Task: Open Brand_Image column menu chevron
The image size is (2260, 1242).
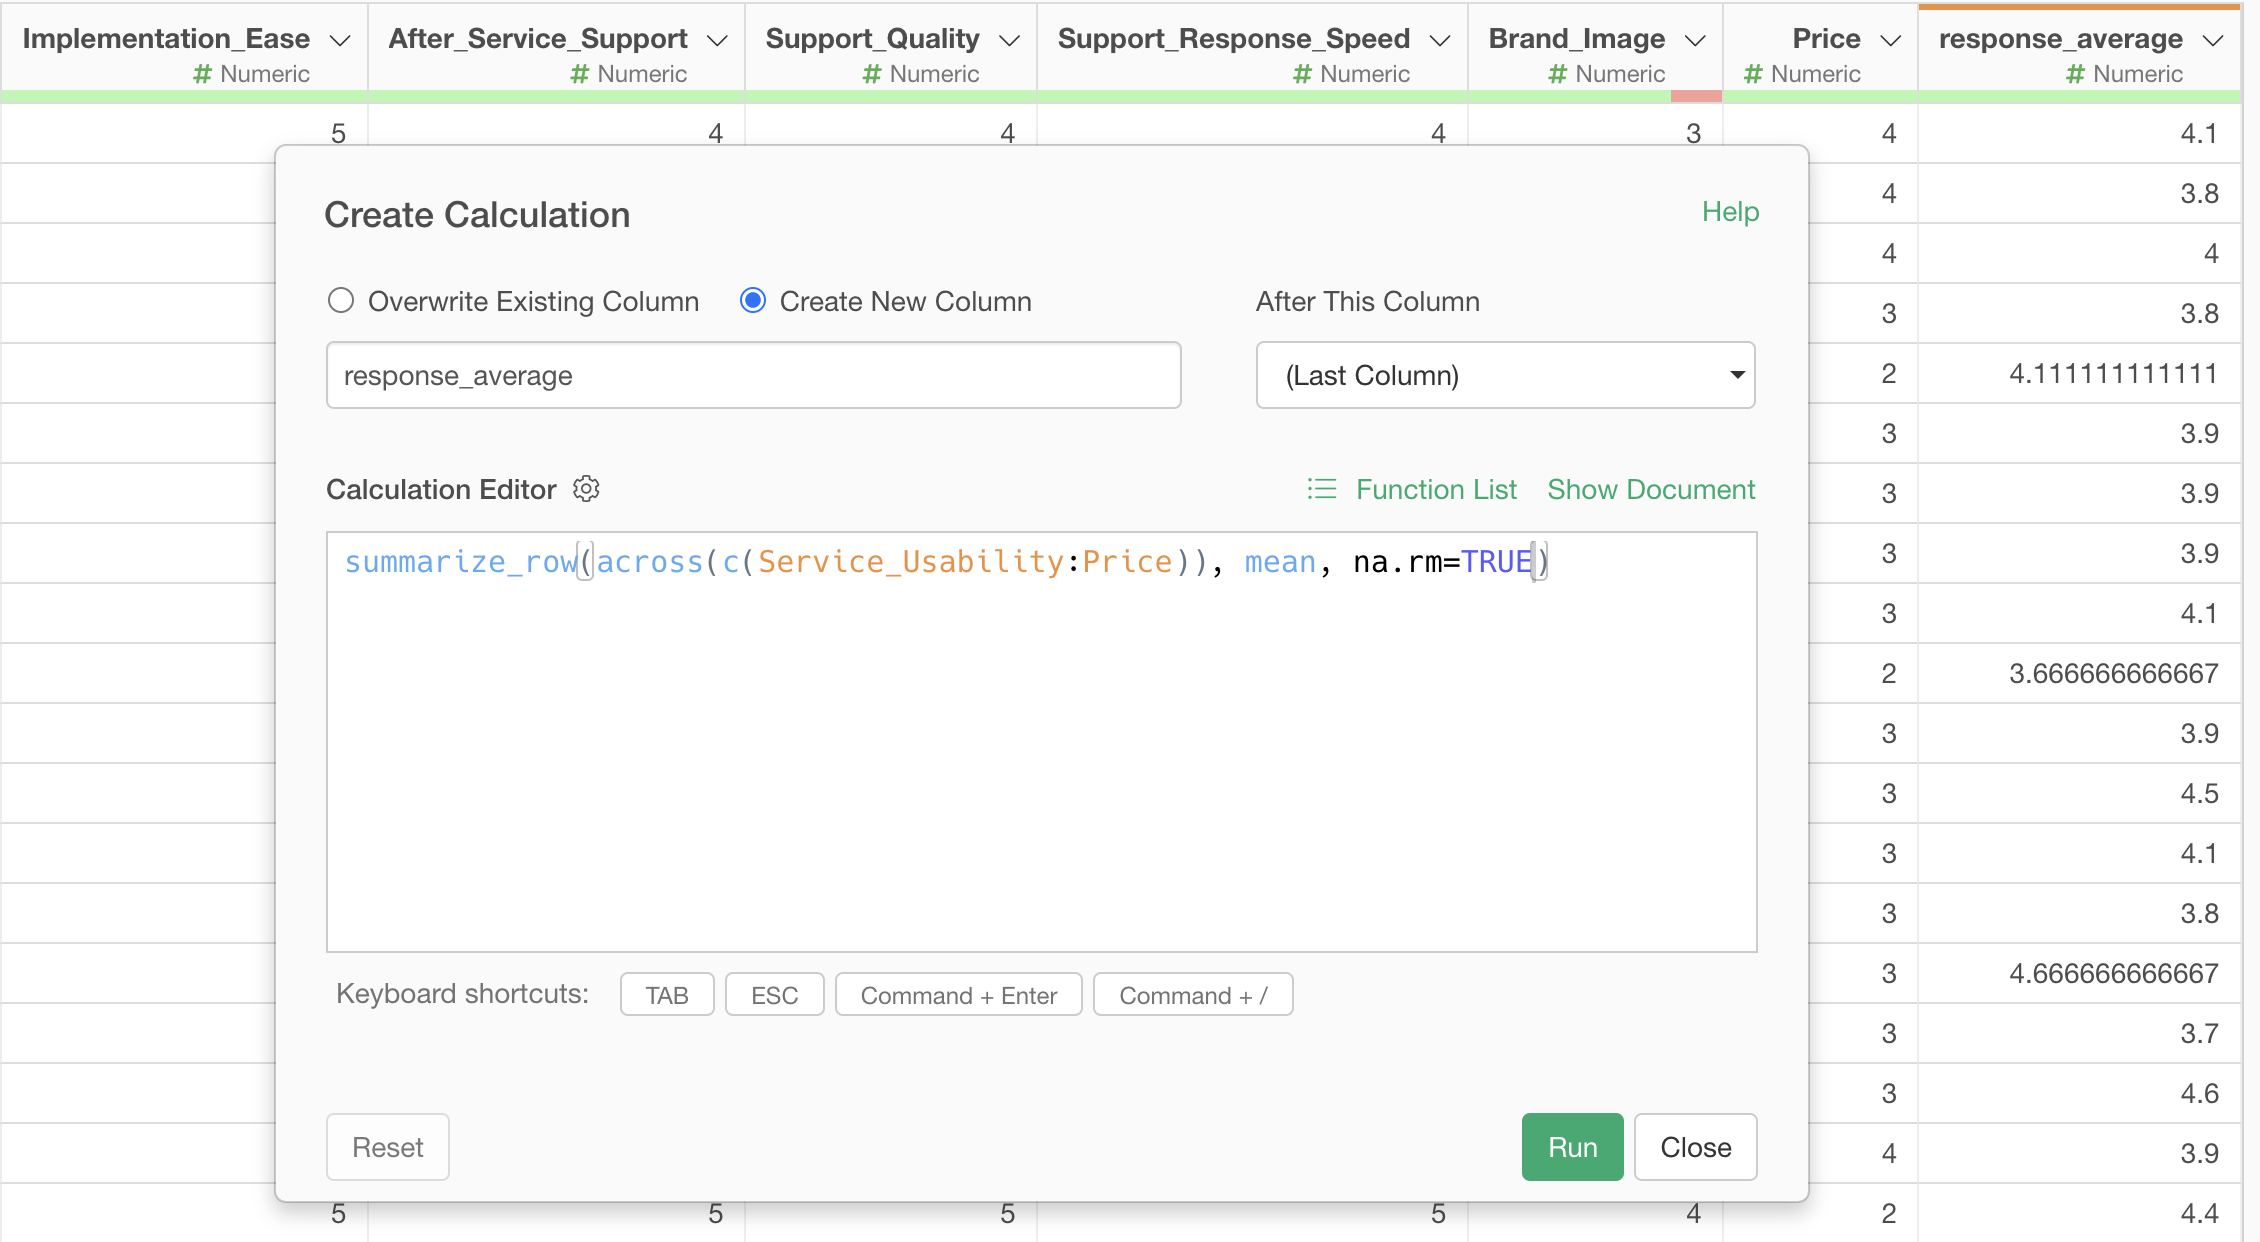Action: coord(1695,40)
